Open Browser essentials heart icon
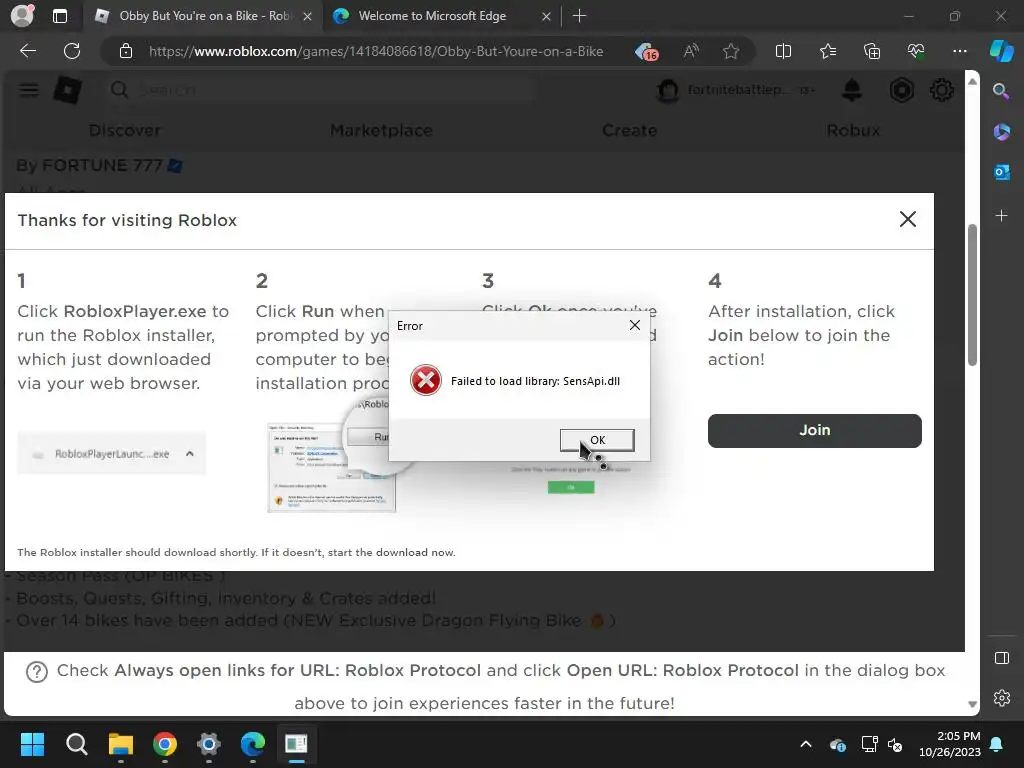This screenshot has height=768, width=1024. pos(916,51)
